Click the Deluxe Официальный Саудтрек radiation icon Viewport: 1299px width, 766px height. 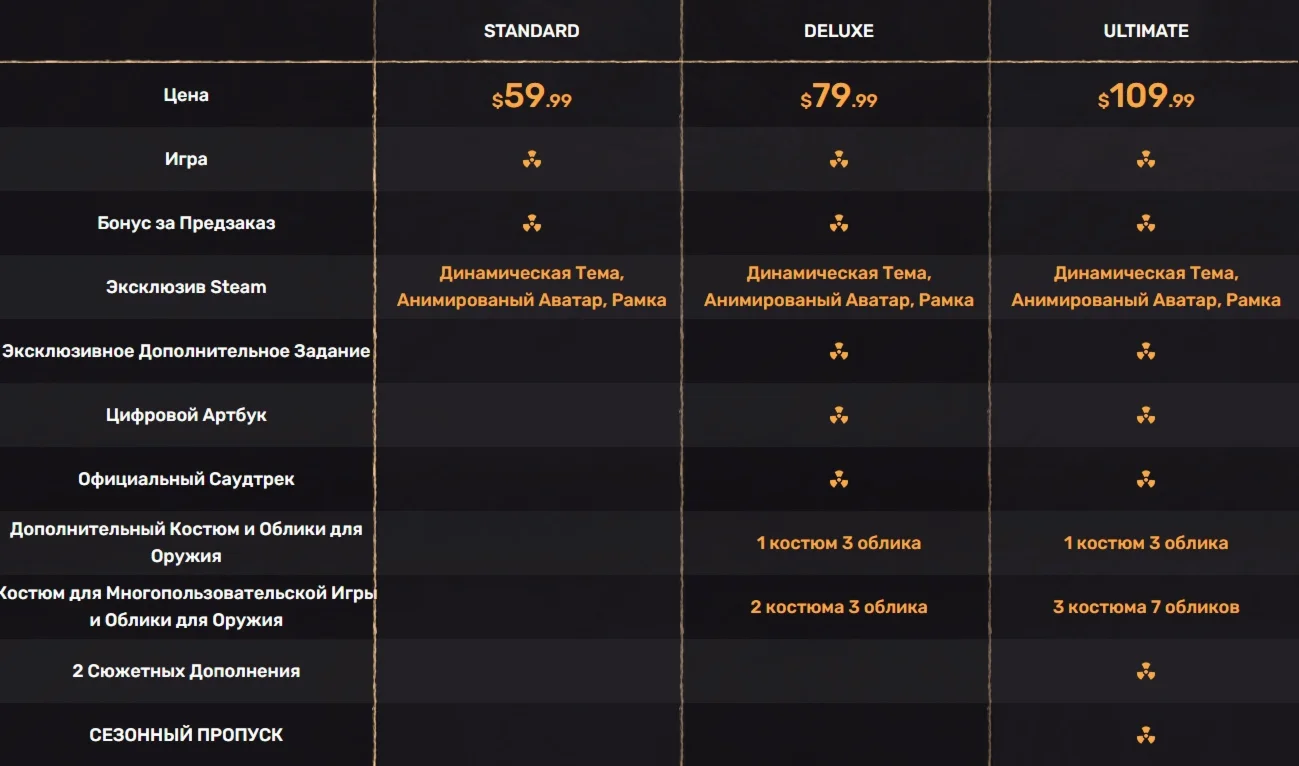[x=839, y=479]
